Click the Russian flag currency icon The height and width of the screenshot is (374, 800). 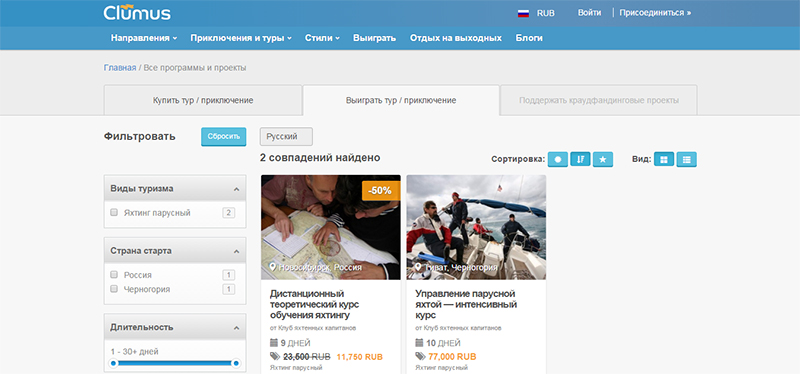click(523, 13)
